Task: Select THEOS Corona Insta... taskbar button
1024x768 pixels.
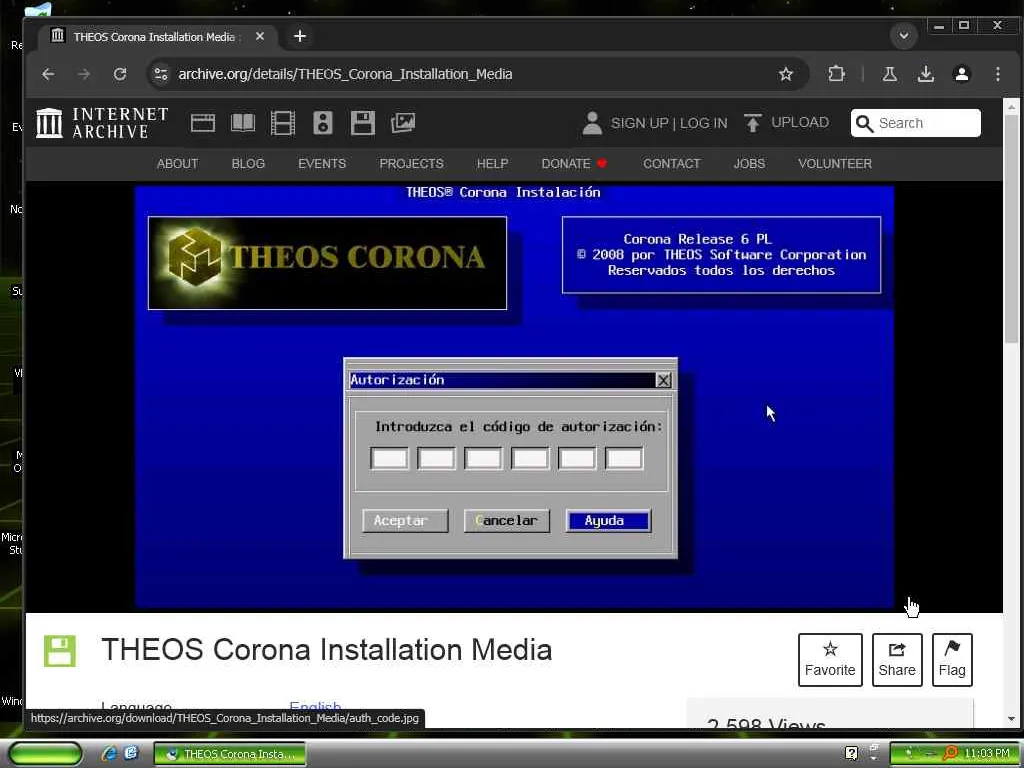Action: 230,754
